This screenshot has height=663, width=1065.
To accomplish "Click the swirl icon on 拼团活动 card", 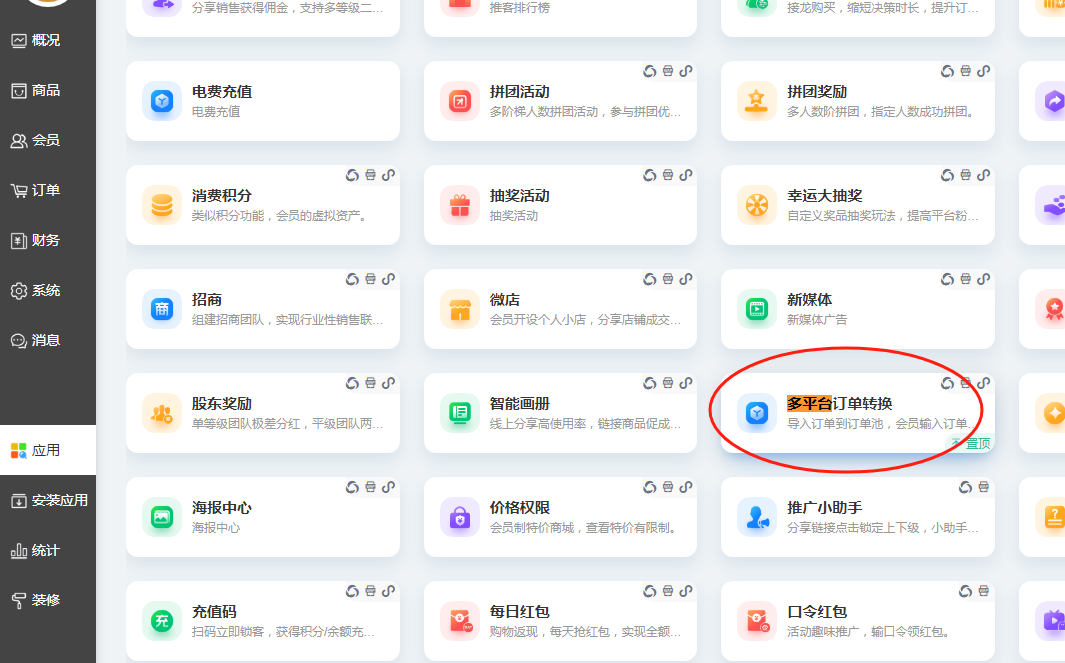I will click(x=650, y=71).
